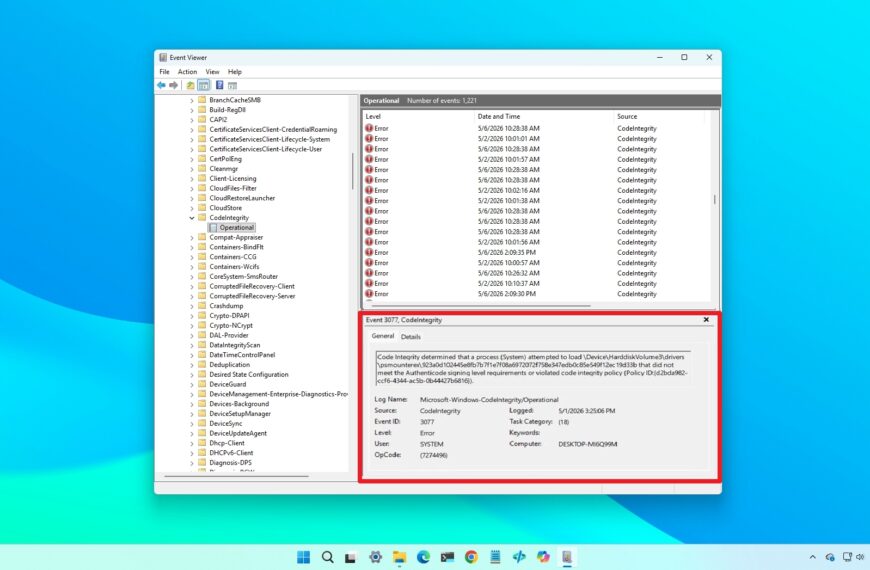The image size is (870, 570).
Task: Click the CodeIntegrity folder icon
Action: tap(202, 218)
